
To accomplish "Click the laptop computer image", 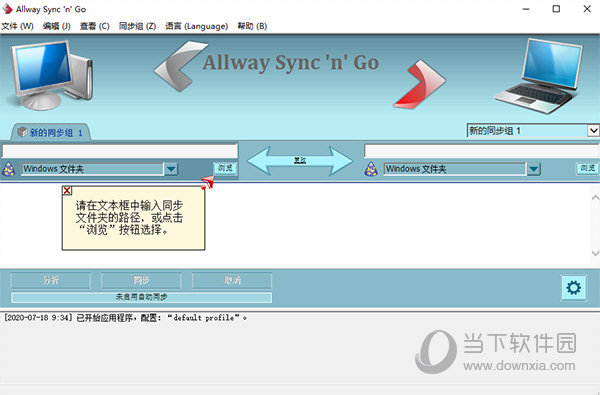I will click(540, 75).
